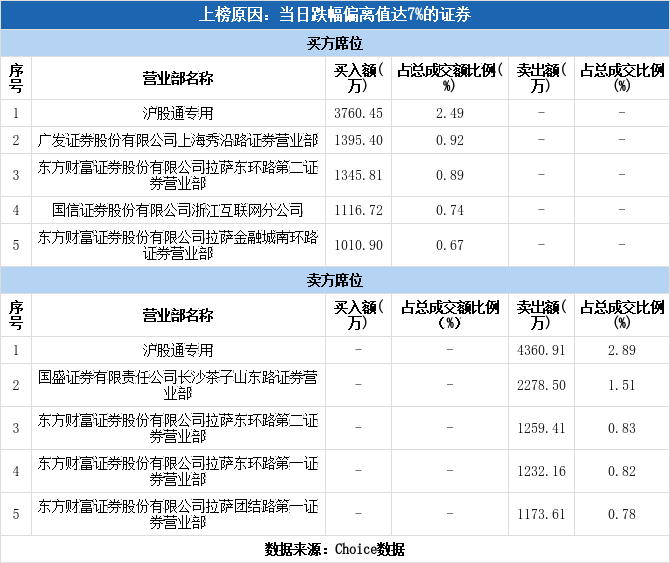
Task: Click buy-side 序号 column header
Action: tap(16, 78)
